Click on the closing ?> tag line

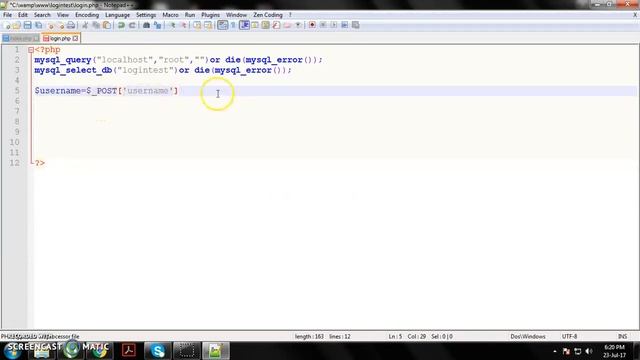(x=40, y=163)
